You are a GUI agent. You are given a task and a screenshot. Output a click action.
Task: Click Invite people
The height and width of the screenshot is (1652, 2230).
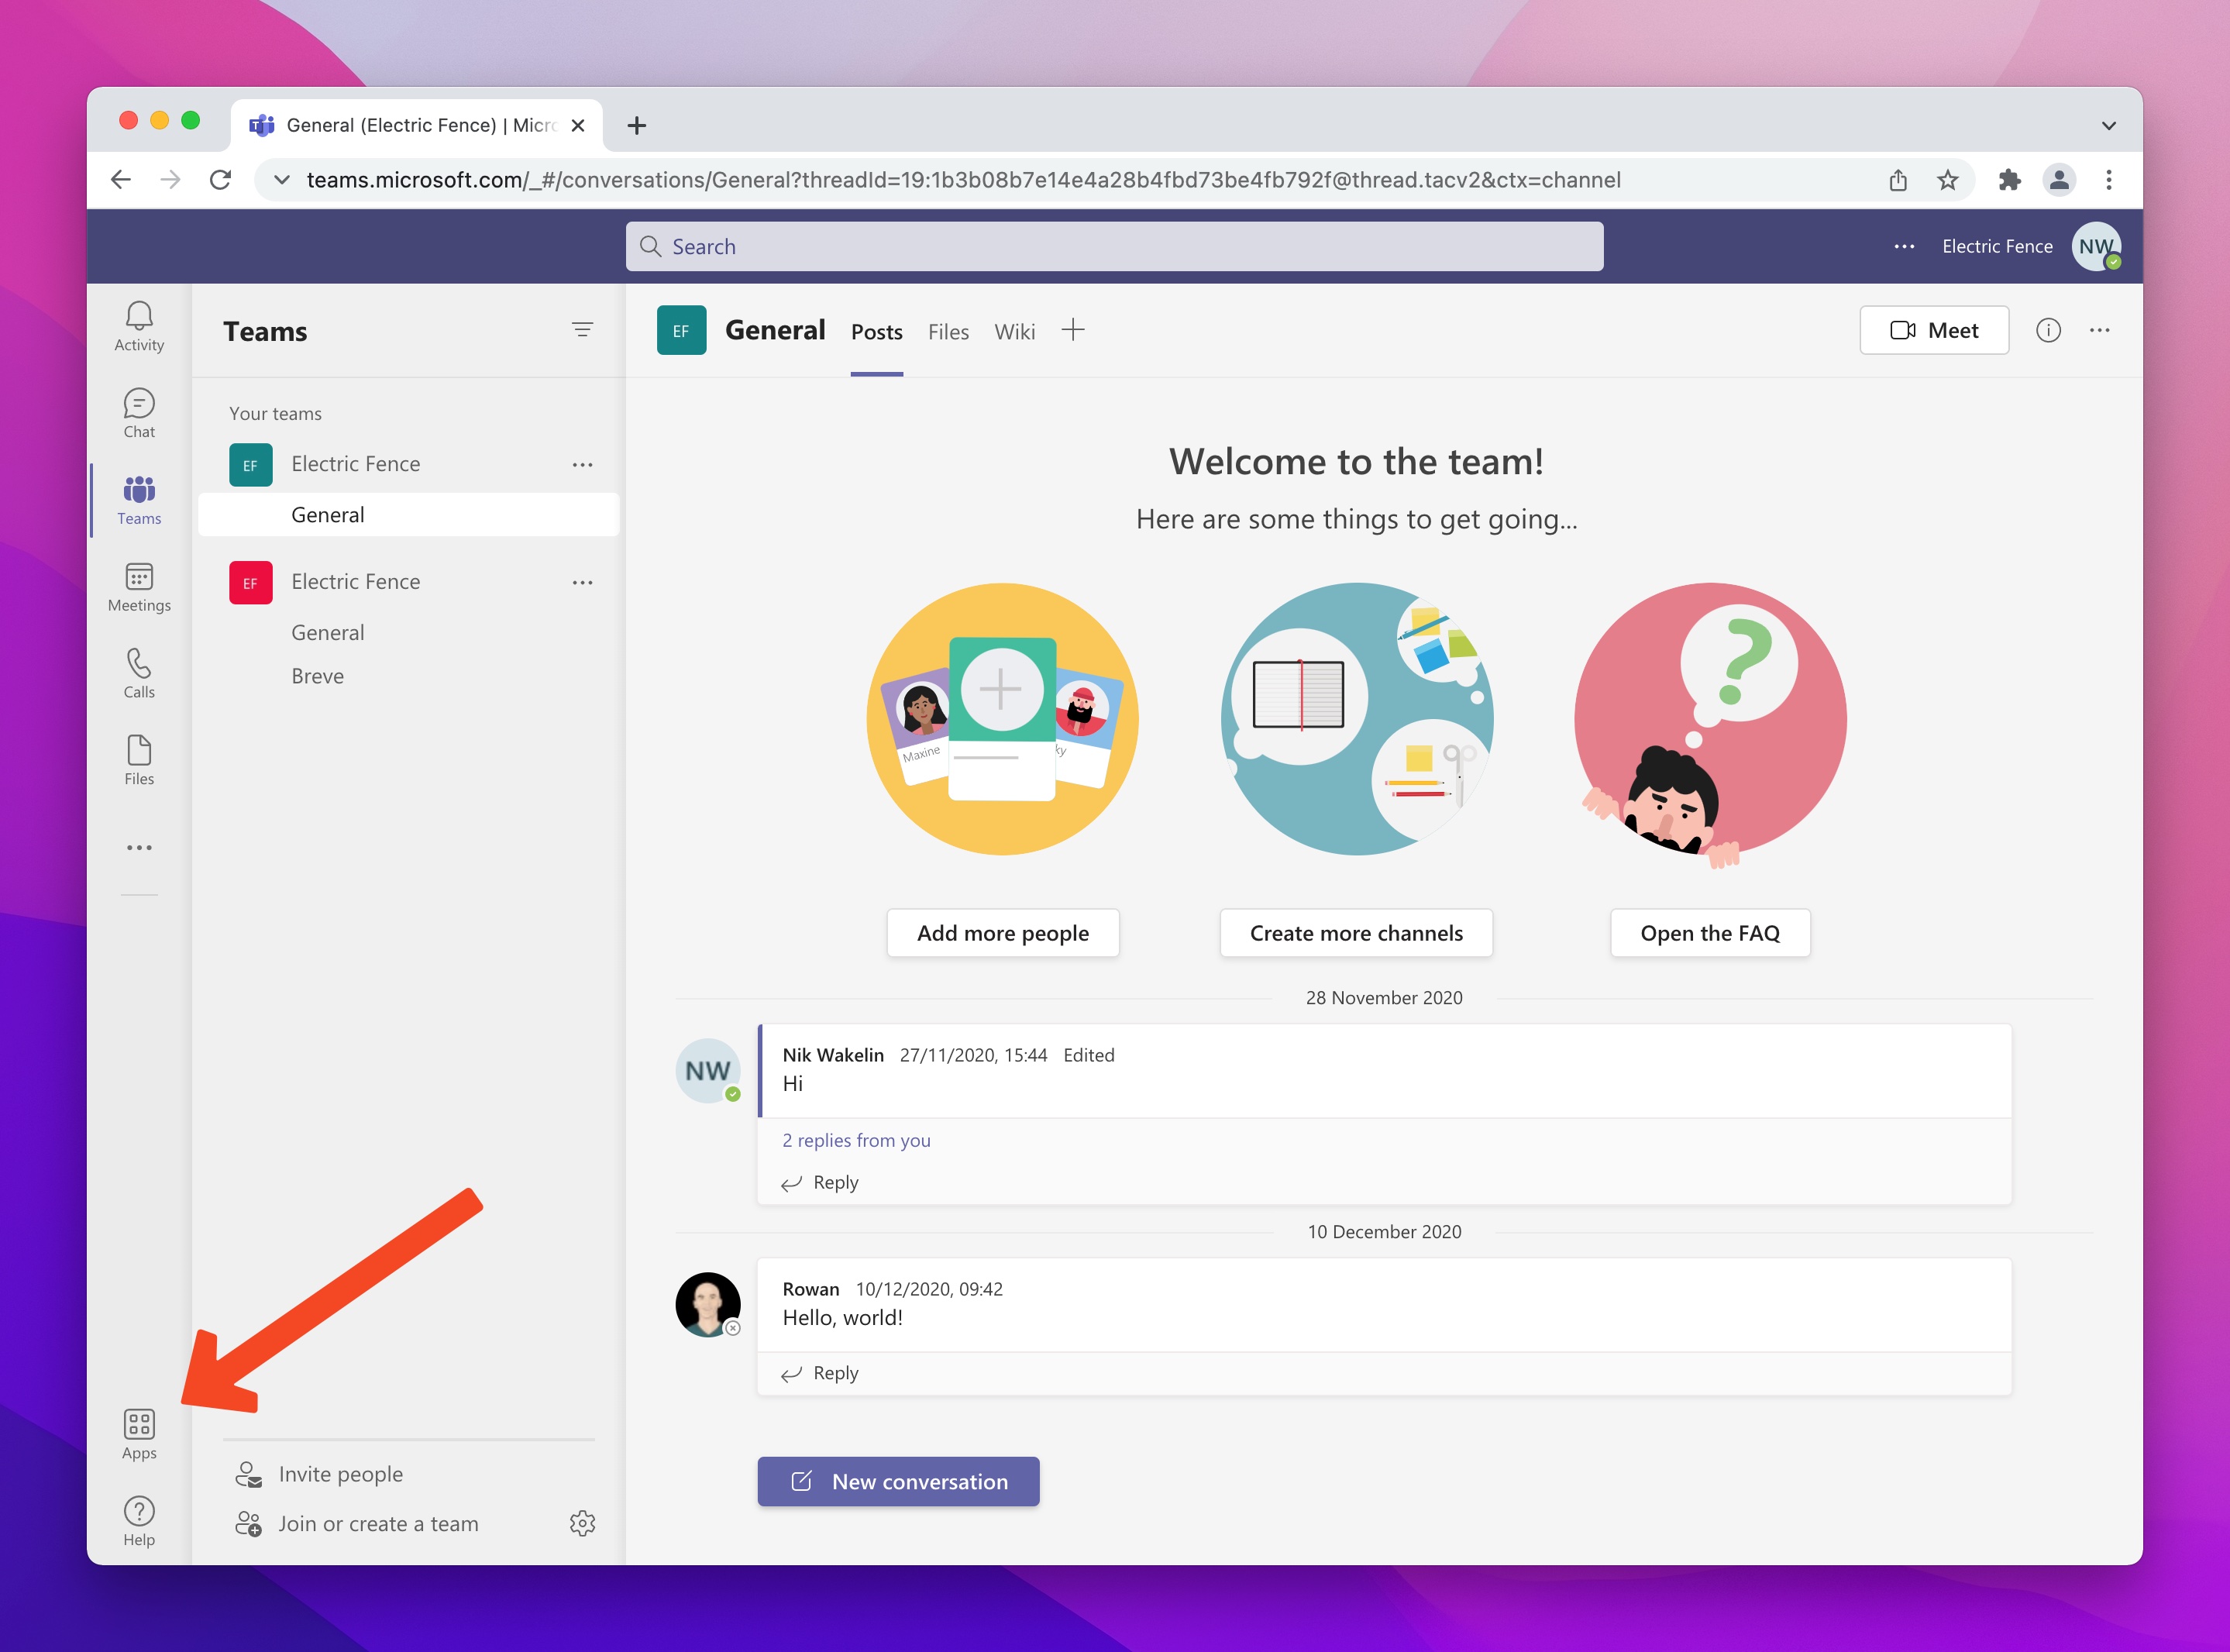coord(319,1474)
